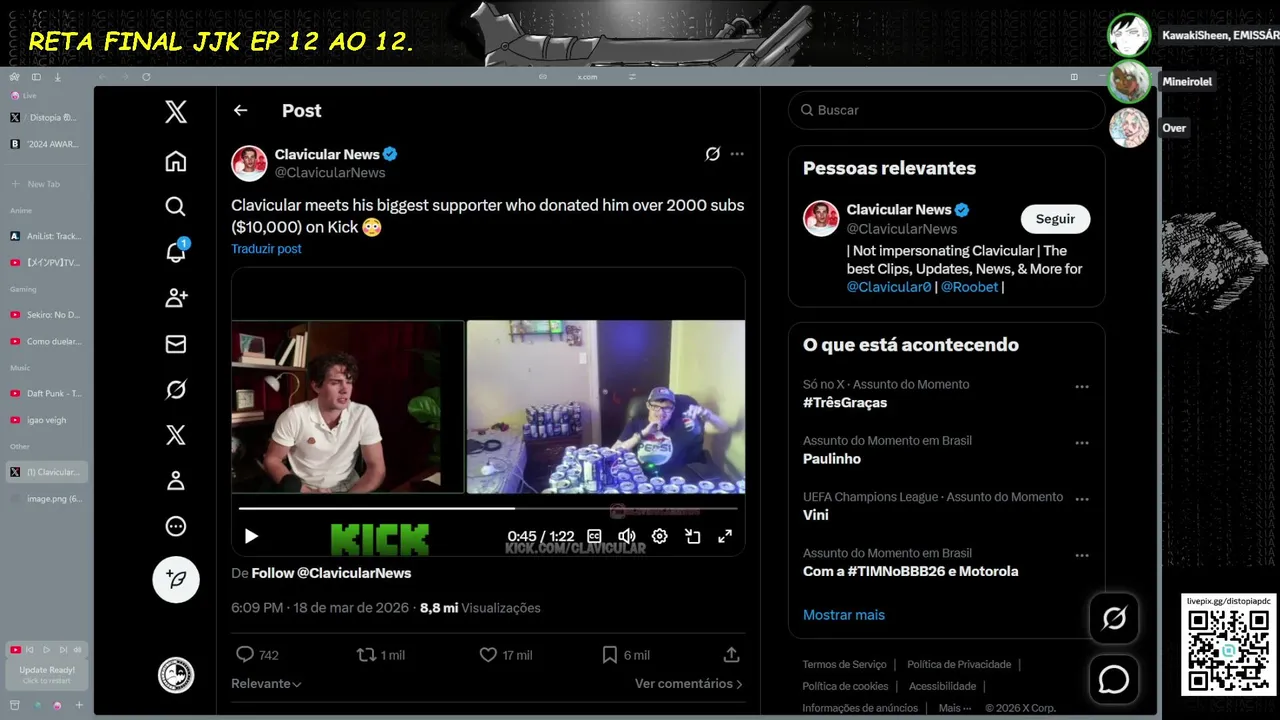Click New Tab in browser sidebar
This screenshot has width=1280, height=720.
pyautogui.click(x=47, y=184)
